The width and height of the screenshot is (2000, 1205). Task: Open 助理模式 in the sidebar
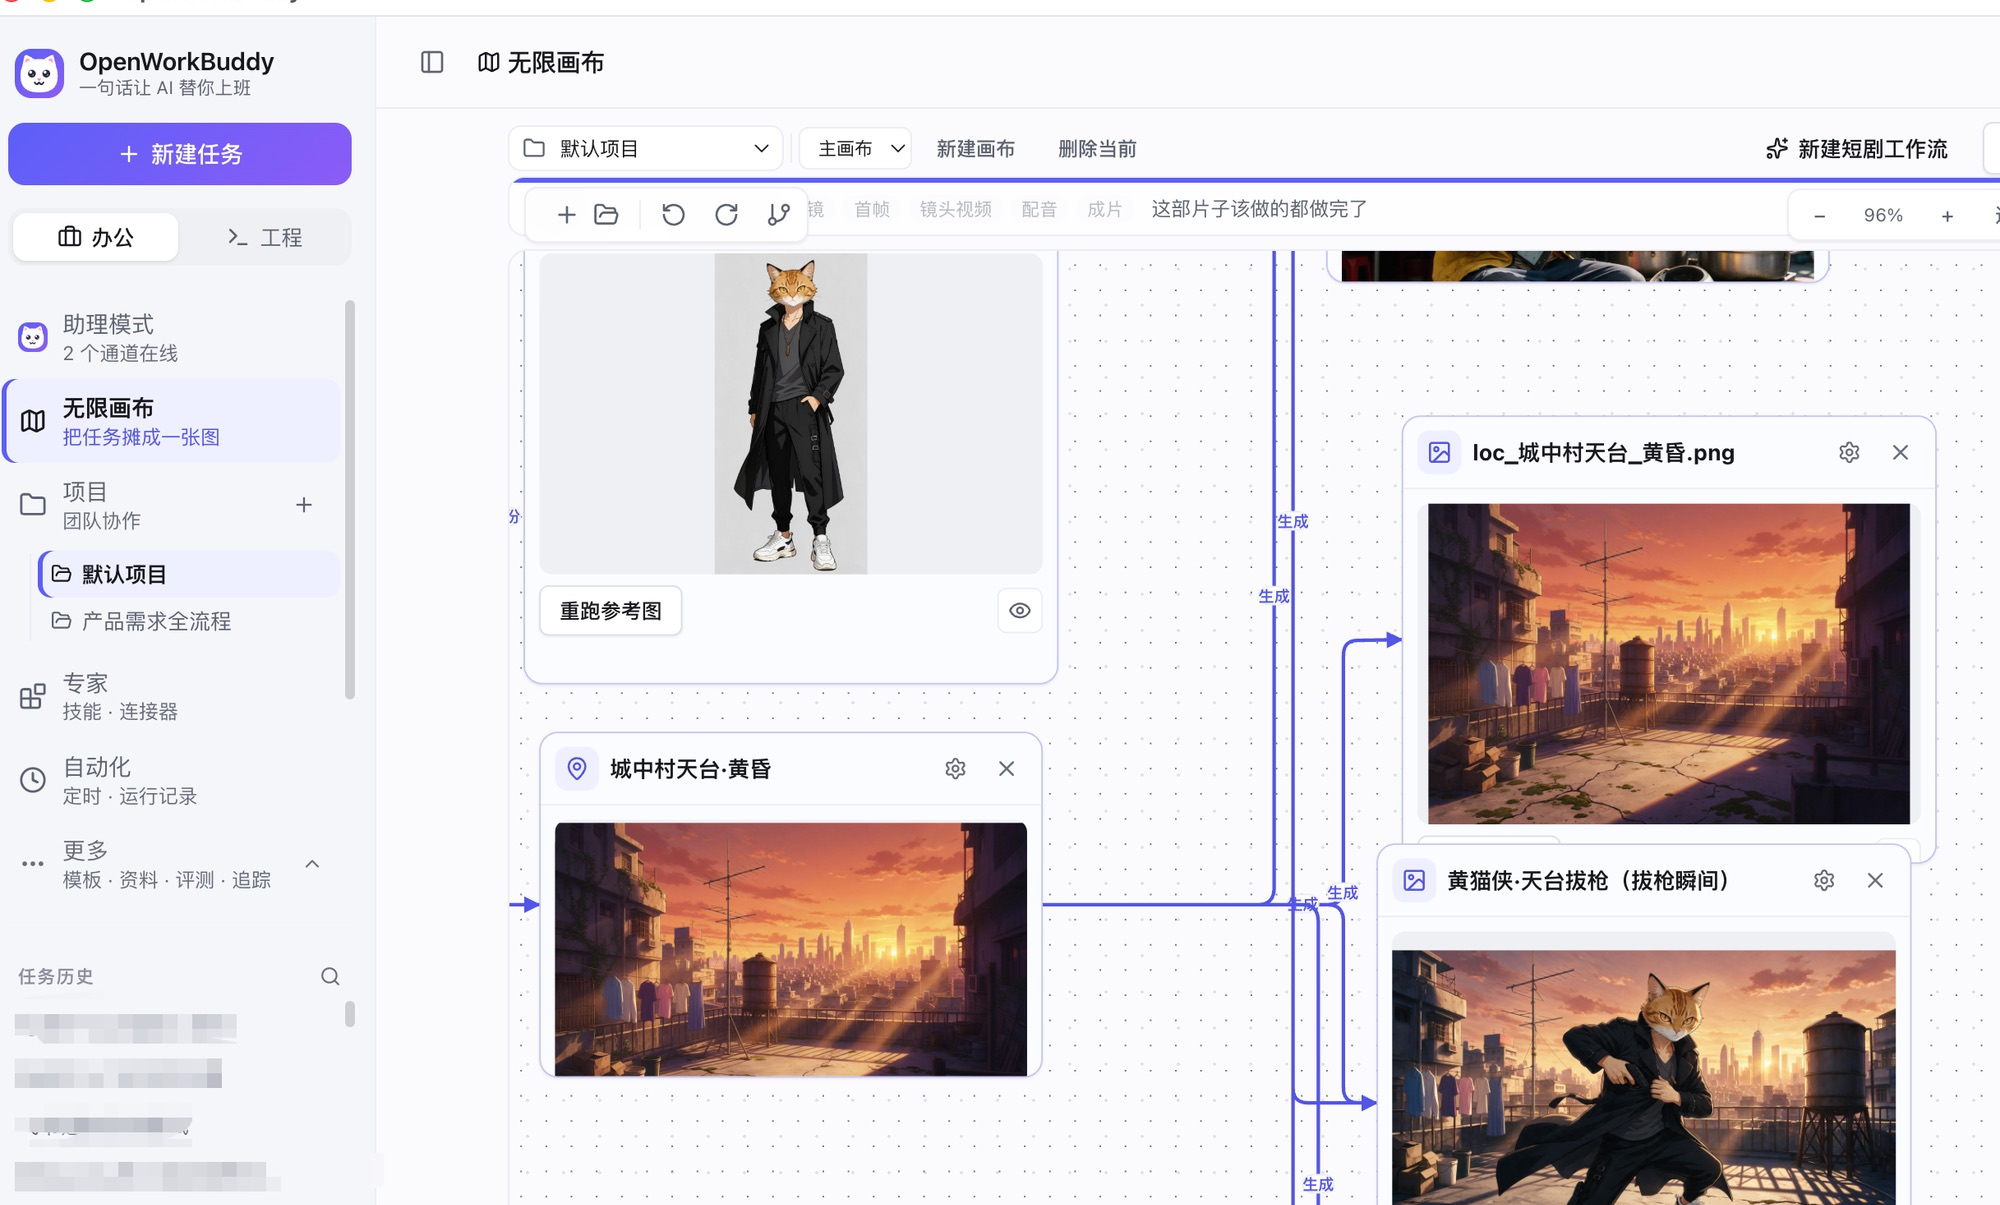pos(172,338)
